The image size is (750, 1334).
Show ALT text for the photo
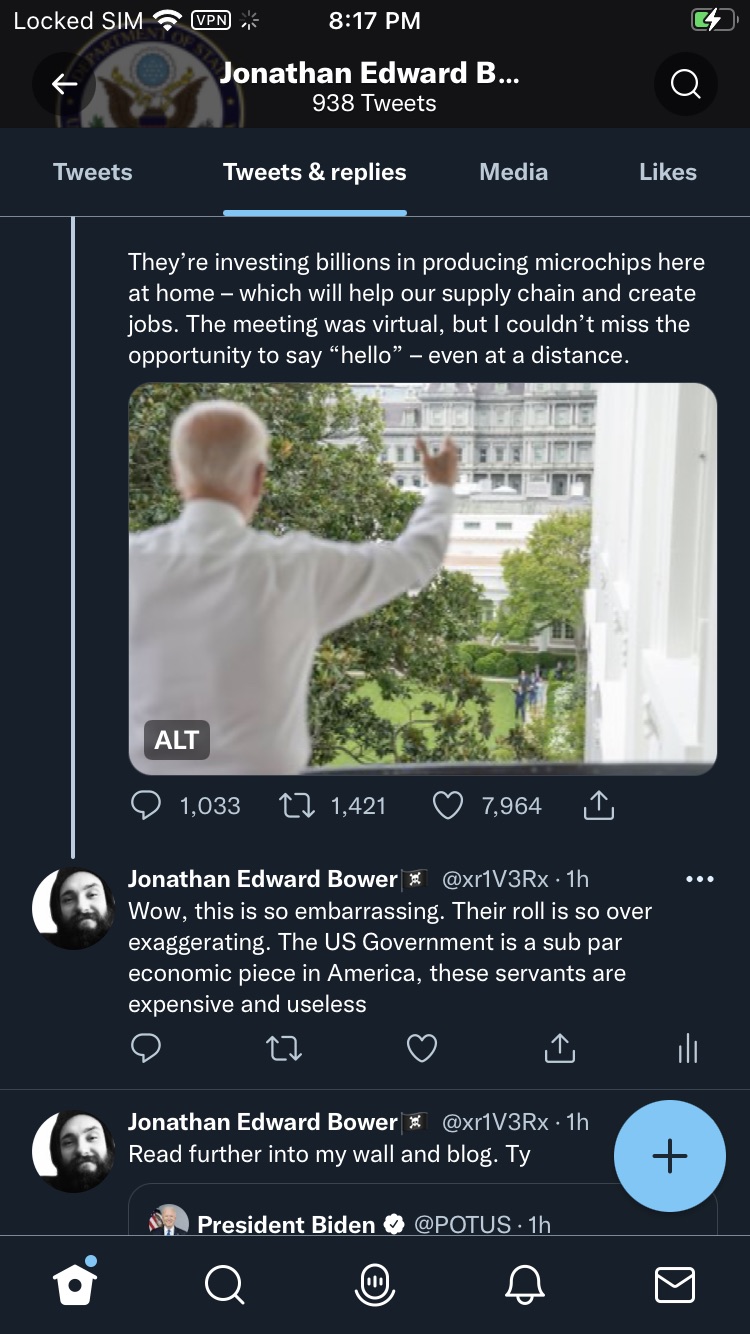click(x=177, y=740)
